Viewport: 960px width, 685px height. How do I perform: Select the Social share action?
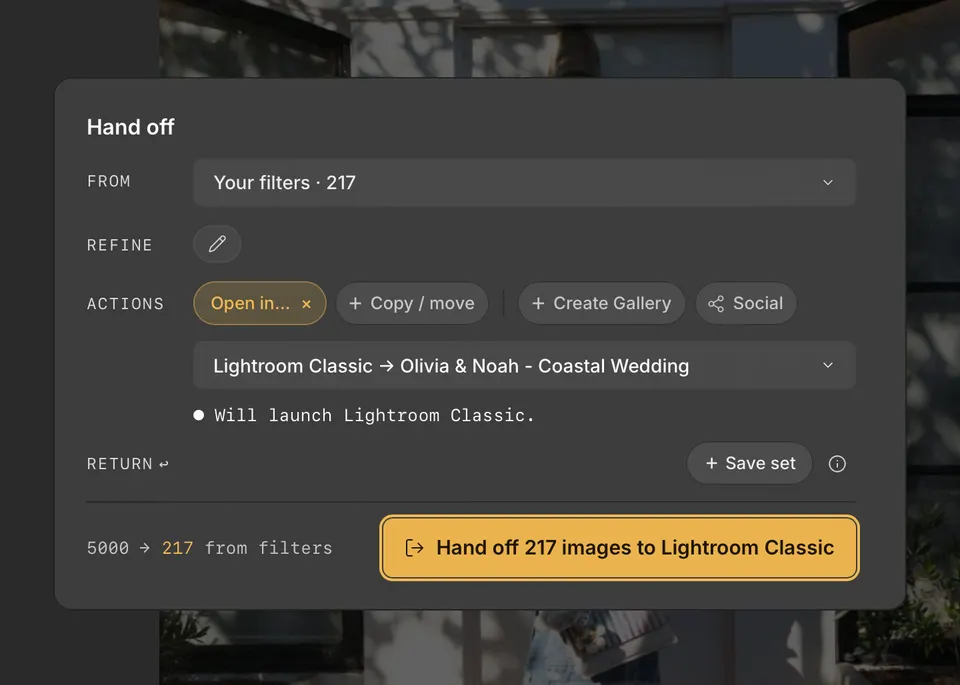pos(746,303)
